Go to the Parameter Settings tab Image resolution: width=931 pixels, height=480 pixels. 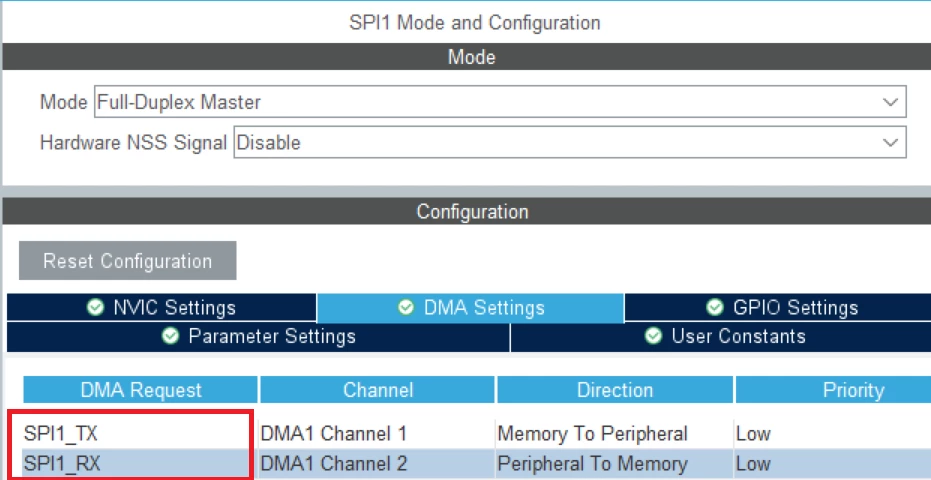[258, 337]
